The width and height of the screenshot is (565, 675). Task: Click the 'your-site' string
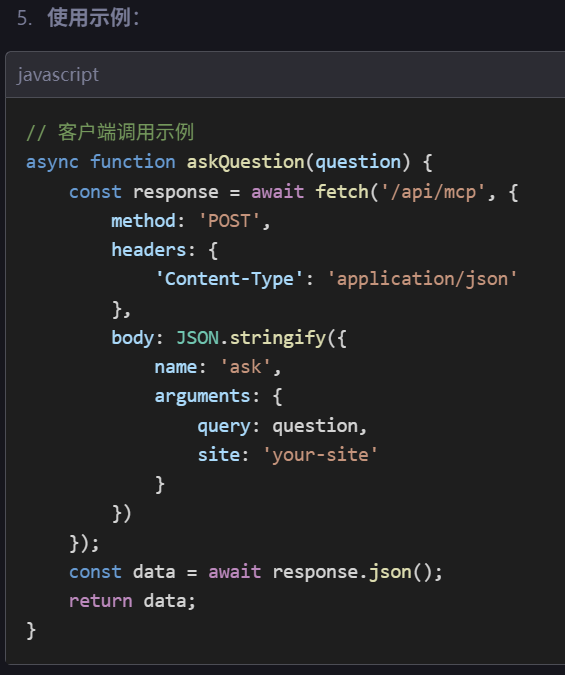point(320,455)
